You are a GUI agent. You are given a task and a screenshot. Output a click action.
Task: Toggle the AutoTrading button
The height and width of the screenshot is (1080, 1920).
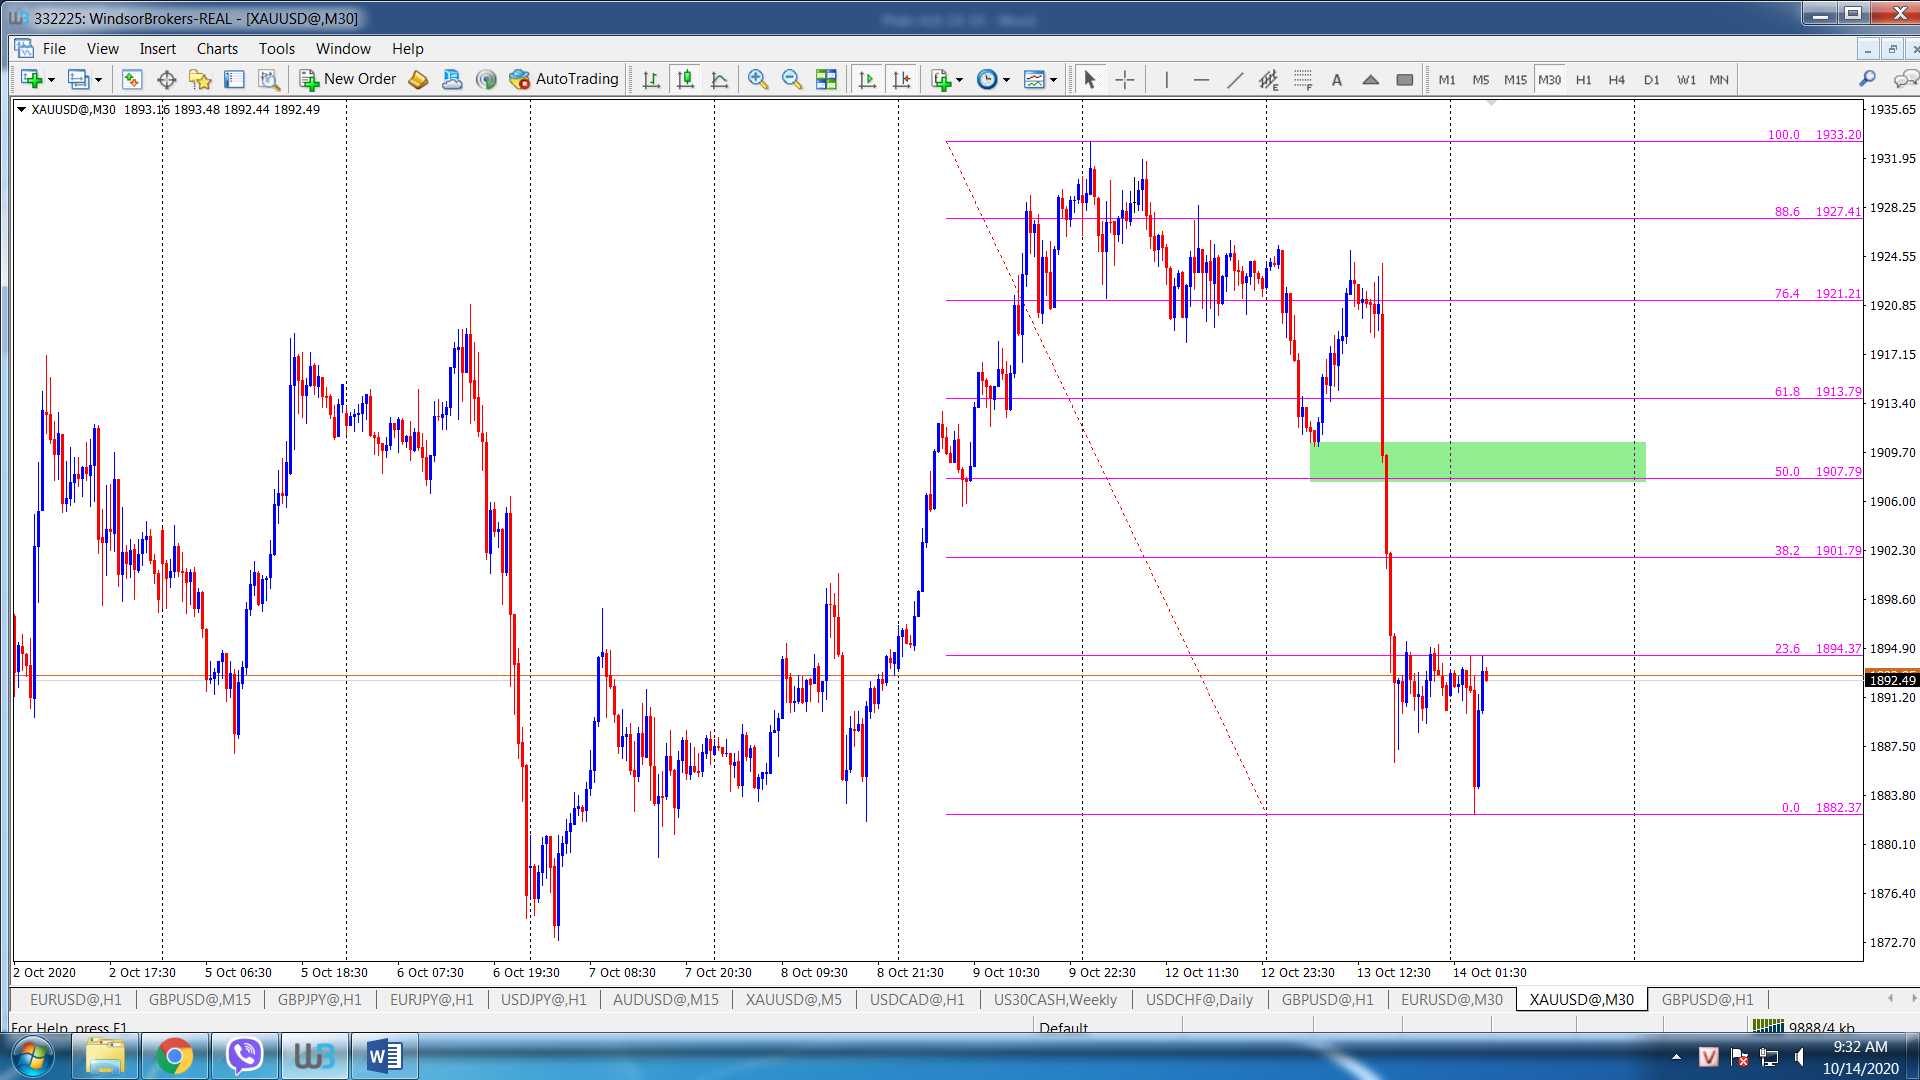click(x=564, y=79)
